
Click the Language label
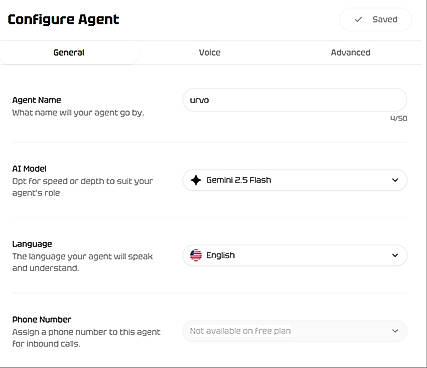point(32,244)
